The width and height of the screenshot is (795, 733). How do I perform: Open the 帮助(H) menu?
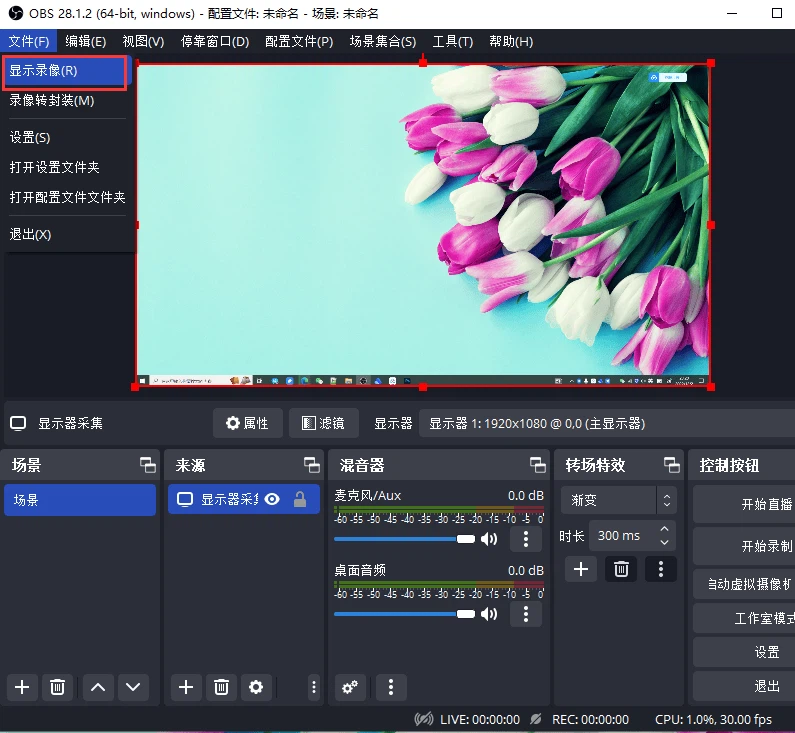pyautogui.click(x=511, y=42)
